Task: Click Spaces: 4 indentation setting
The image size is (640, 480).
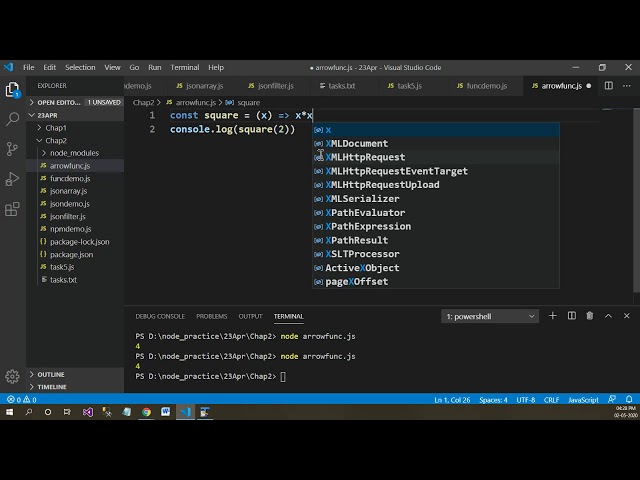Action: click(493, 400)
